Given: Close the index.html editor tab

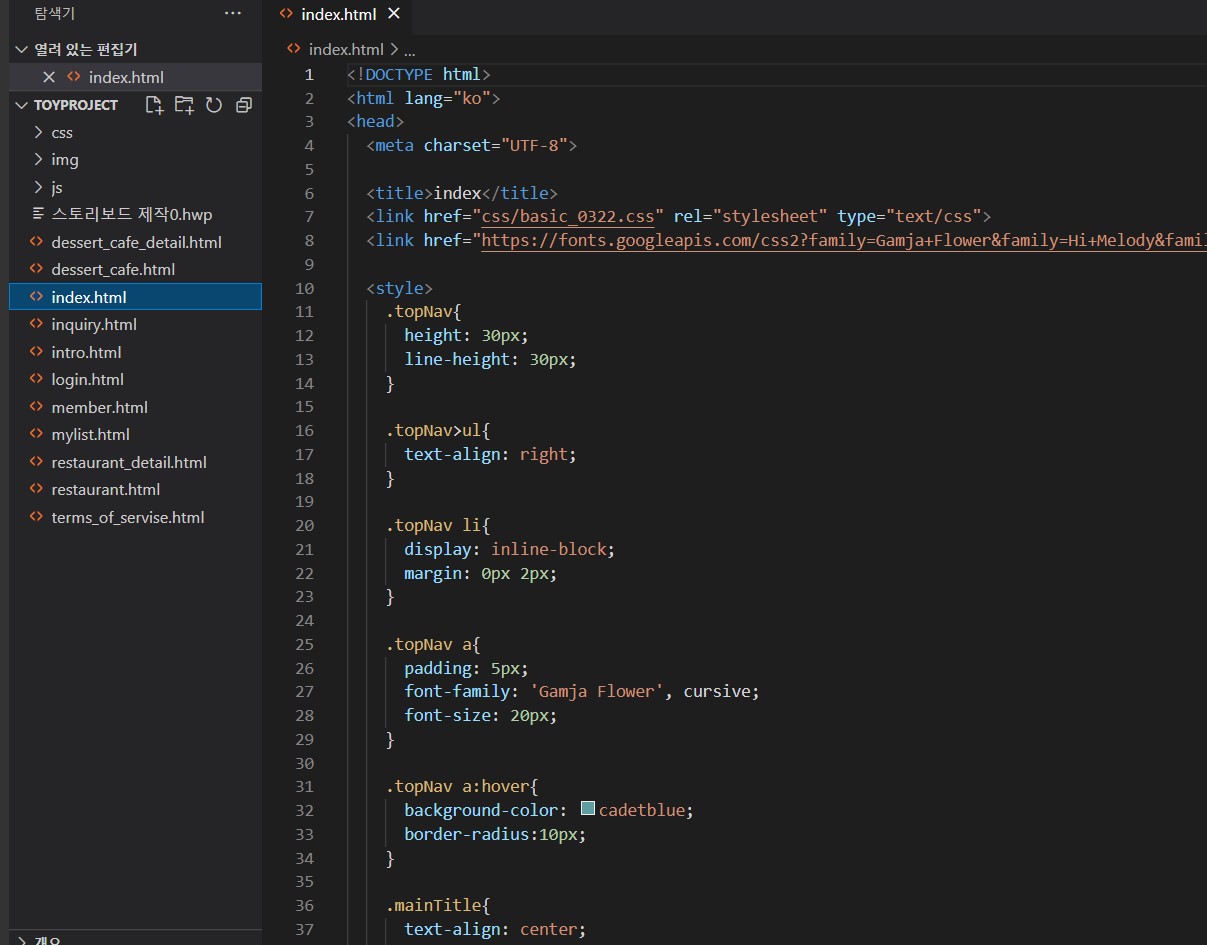Looking at the screenshot, I should coord(393,14).
